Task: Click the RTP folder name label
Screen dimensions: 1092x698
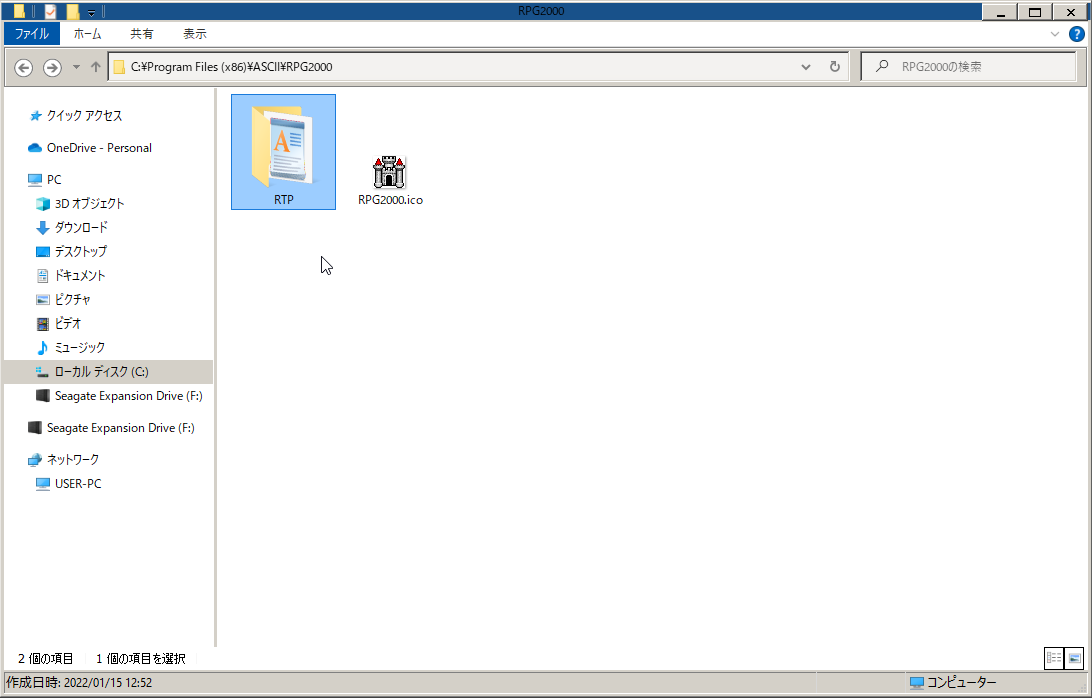Action: tap(283, 200)
